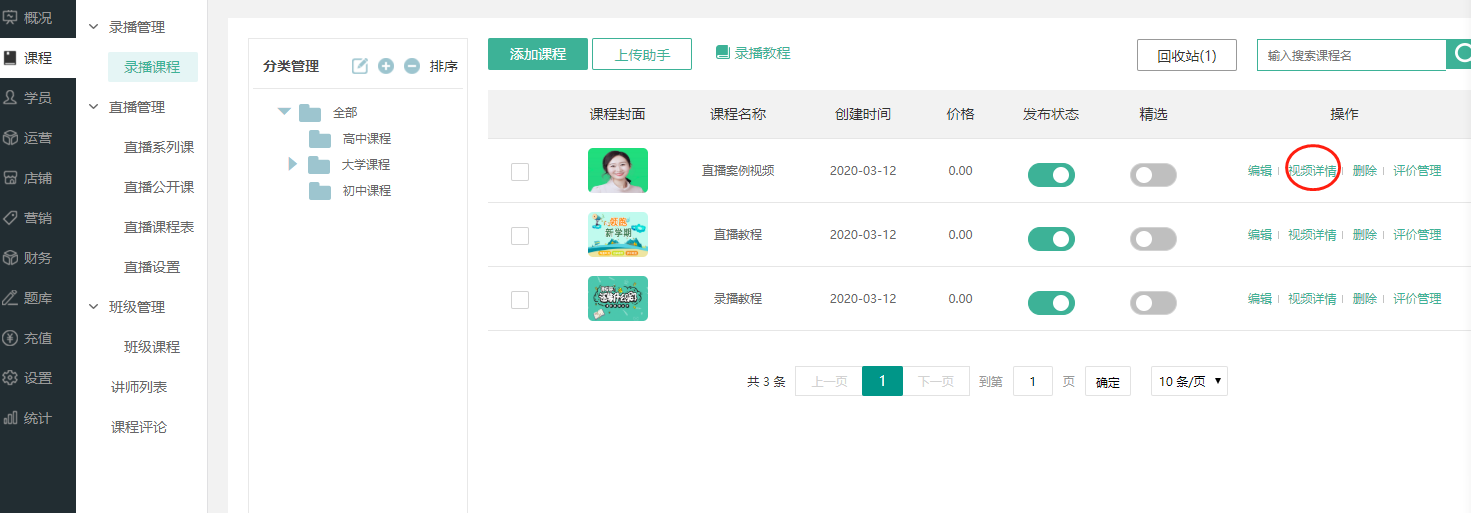The image size is (1471, 513).
Task: Enable 精选 toggle for 直播教程
Action: (1153, 239)
